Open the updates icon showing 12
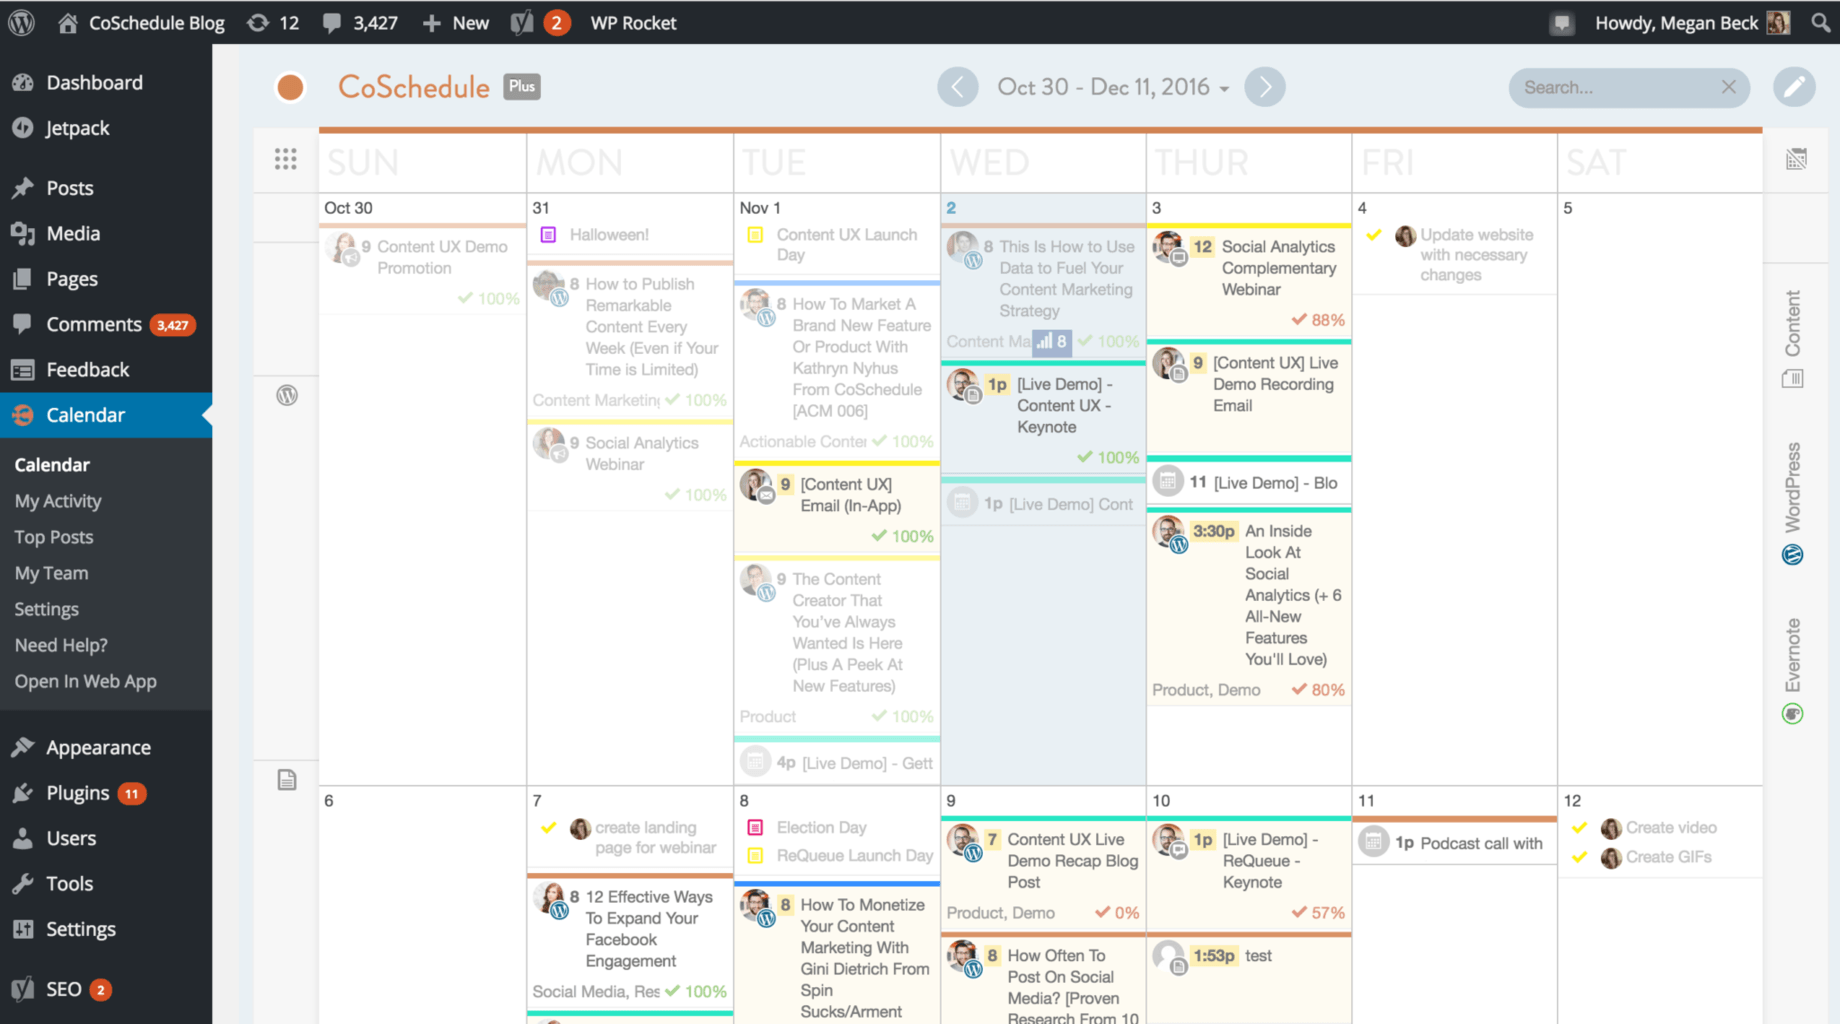Screen dimensions: 1840x1024 pyautogui.click(x=273, y=22)
